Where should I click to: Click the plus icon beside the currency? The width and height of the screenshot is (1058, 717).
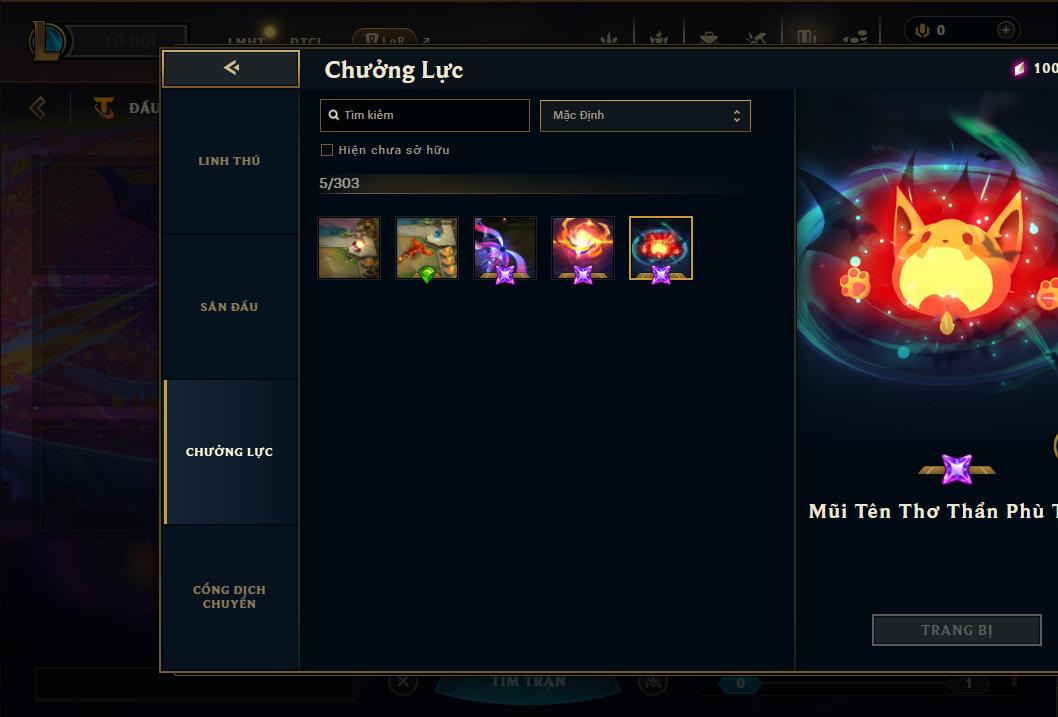click(x=1005, y=30)
